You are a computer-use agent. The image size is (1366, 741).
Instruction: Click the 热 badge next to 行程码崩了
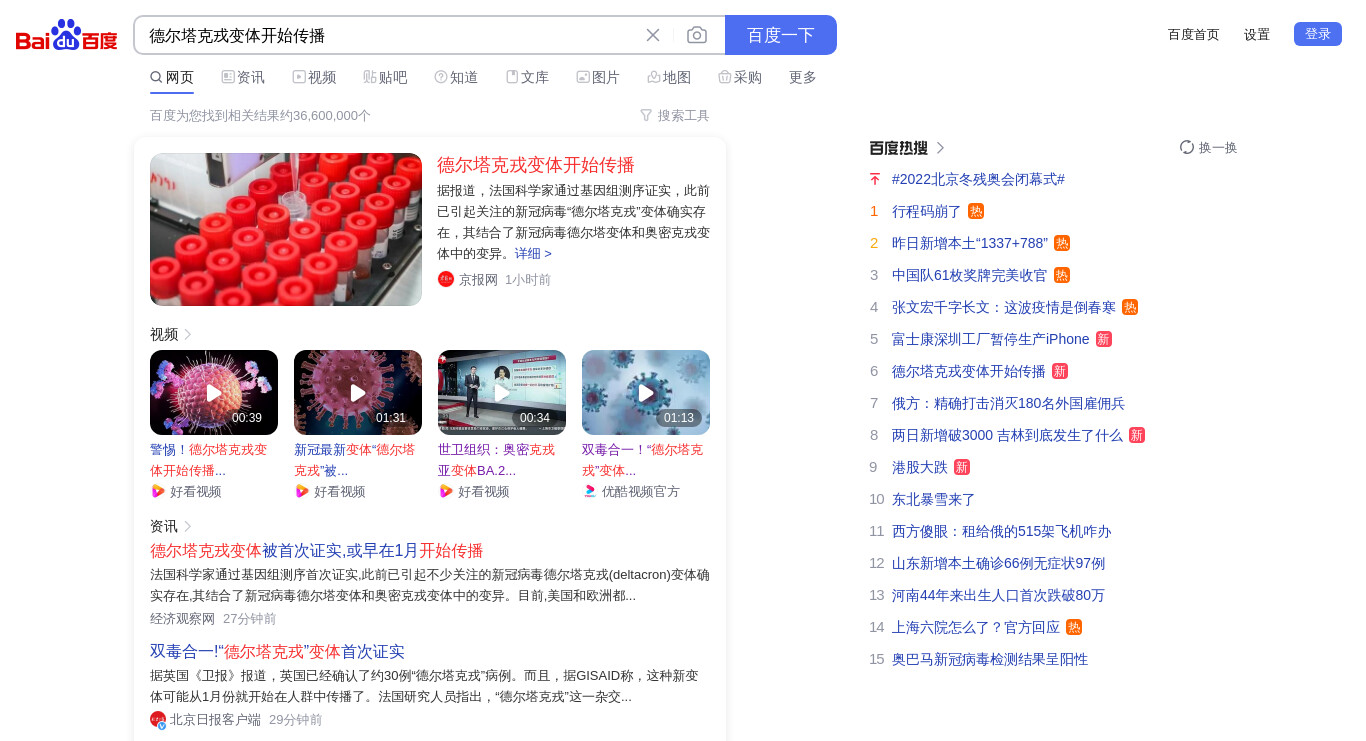[x=976, y=211]
